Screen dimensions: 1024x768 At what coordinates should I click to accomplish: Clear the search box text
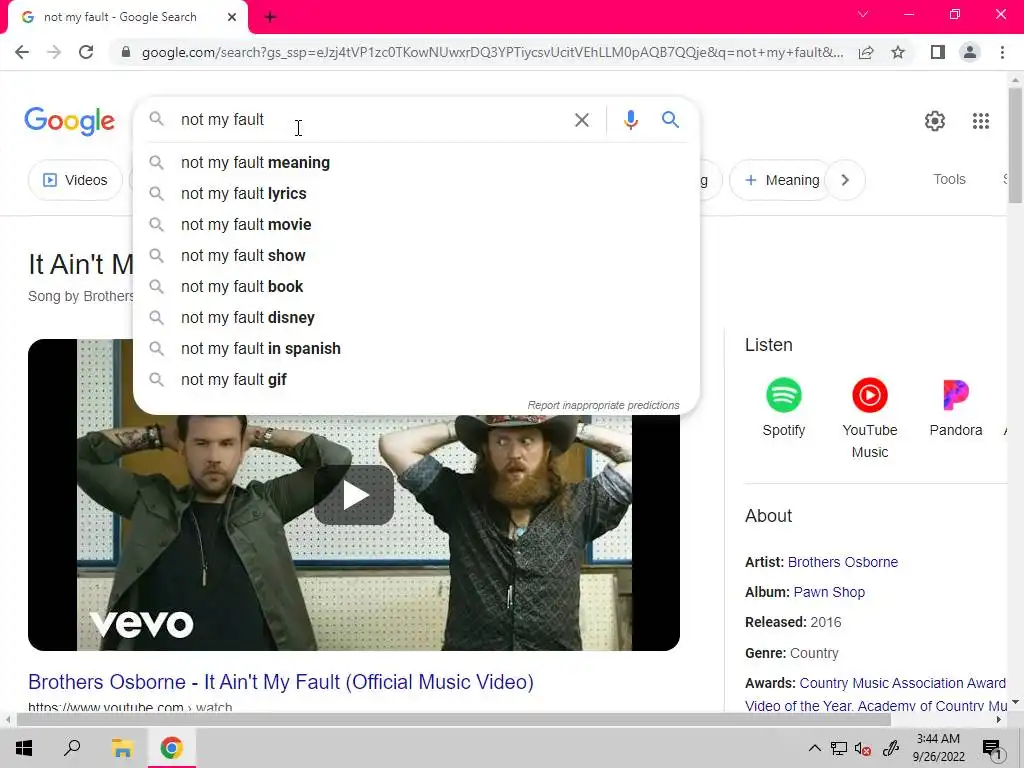click(581, 120)
